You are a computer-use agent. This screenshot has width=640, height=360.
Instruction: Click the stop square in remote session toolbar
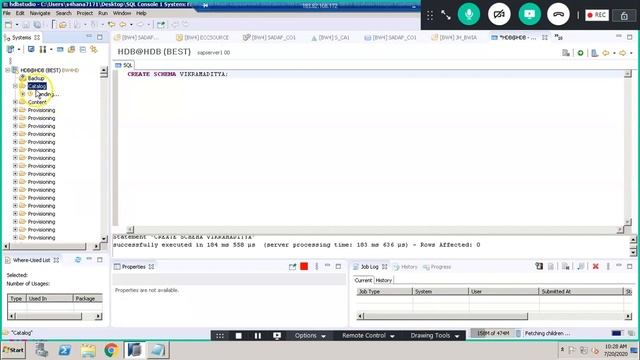pyautogui.click(x=239, y=336)
